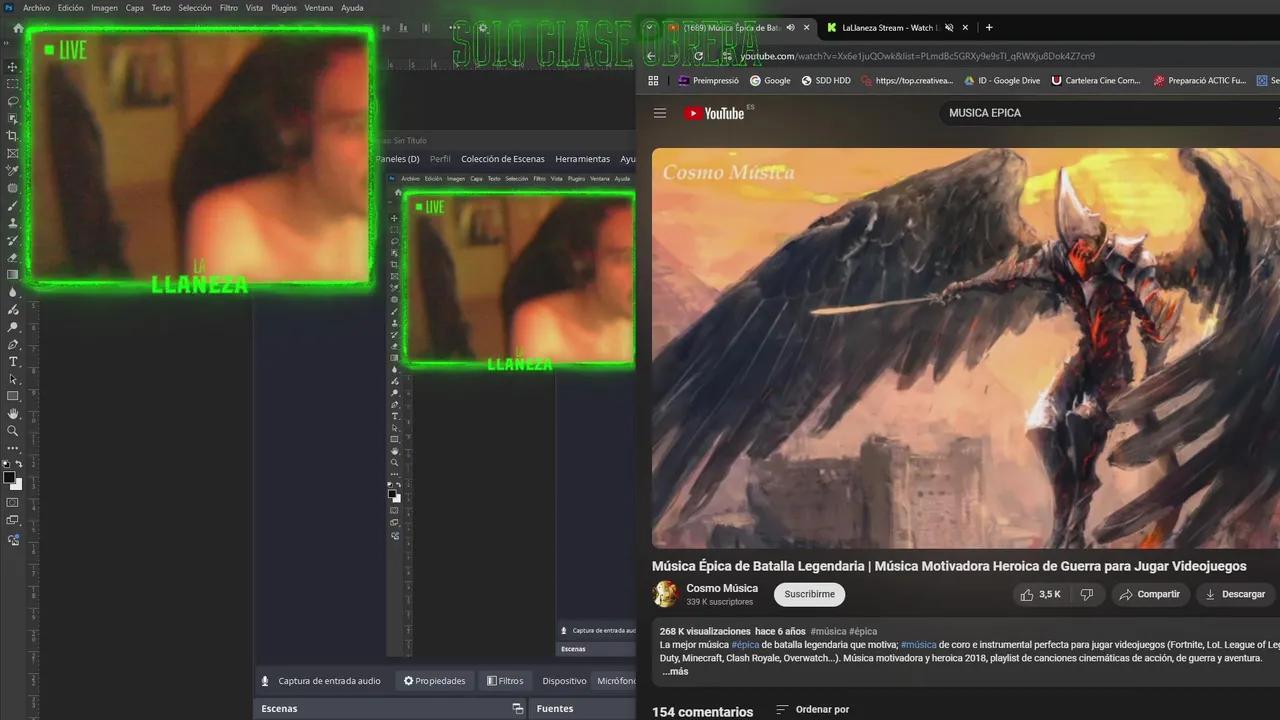This screenshot has height=720, width=1280.
Task: Open a new Chrome tab
Action: [989, 28]
